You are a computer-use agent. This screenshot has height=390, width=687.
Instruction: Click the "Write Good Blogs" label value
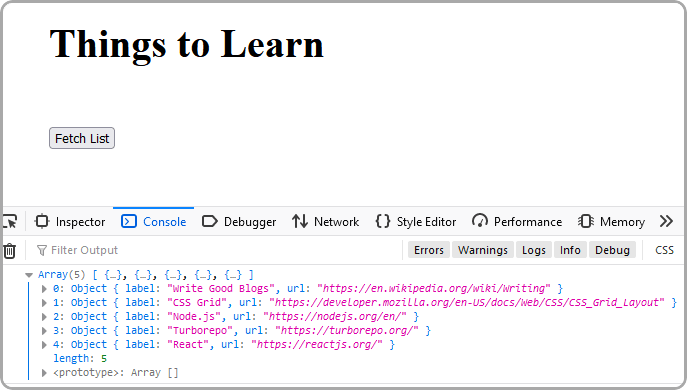[221, 288]
